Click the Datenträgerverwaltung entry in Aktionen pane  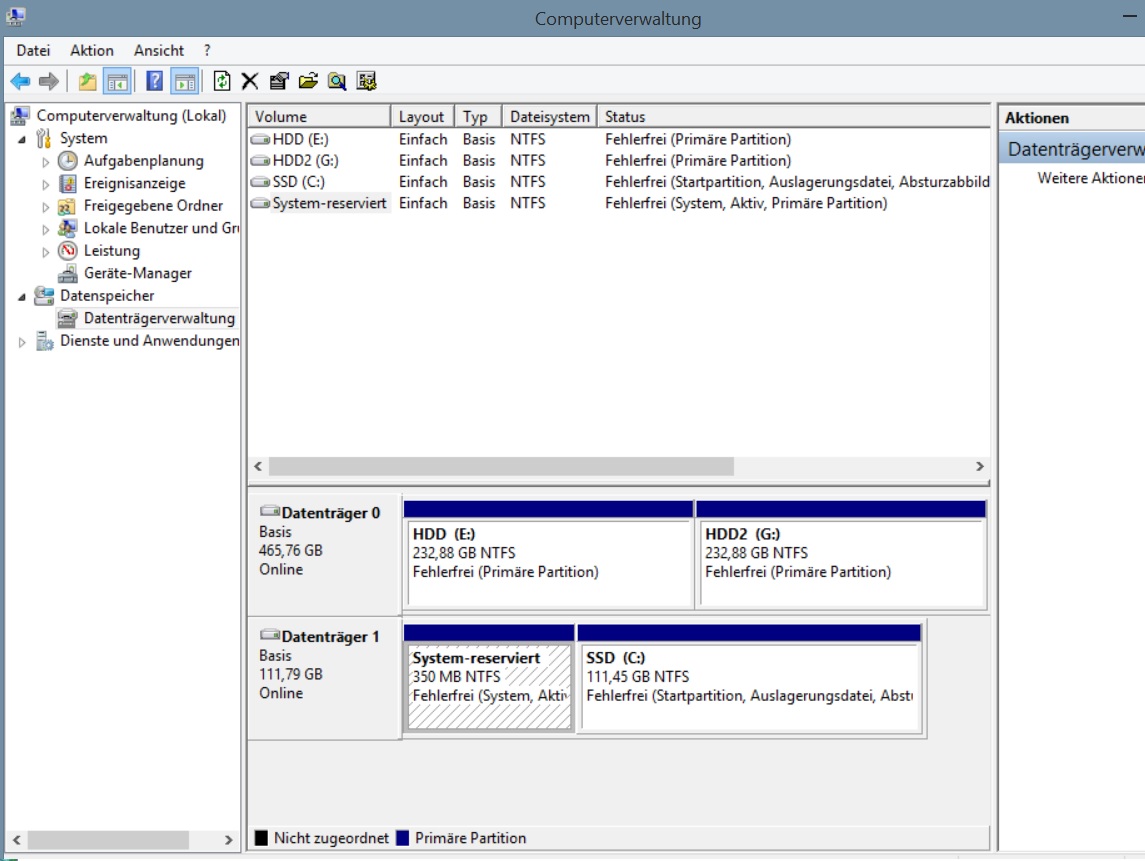click(1071, 149)
